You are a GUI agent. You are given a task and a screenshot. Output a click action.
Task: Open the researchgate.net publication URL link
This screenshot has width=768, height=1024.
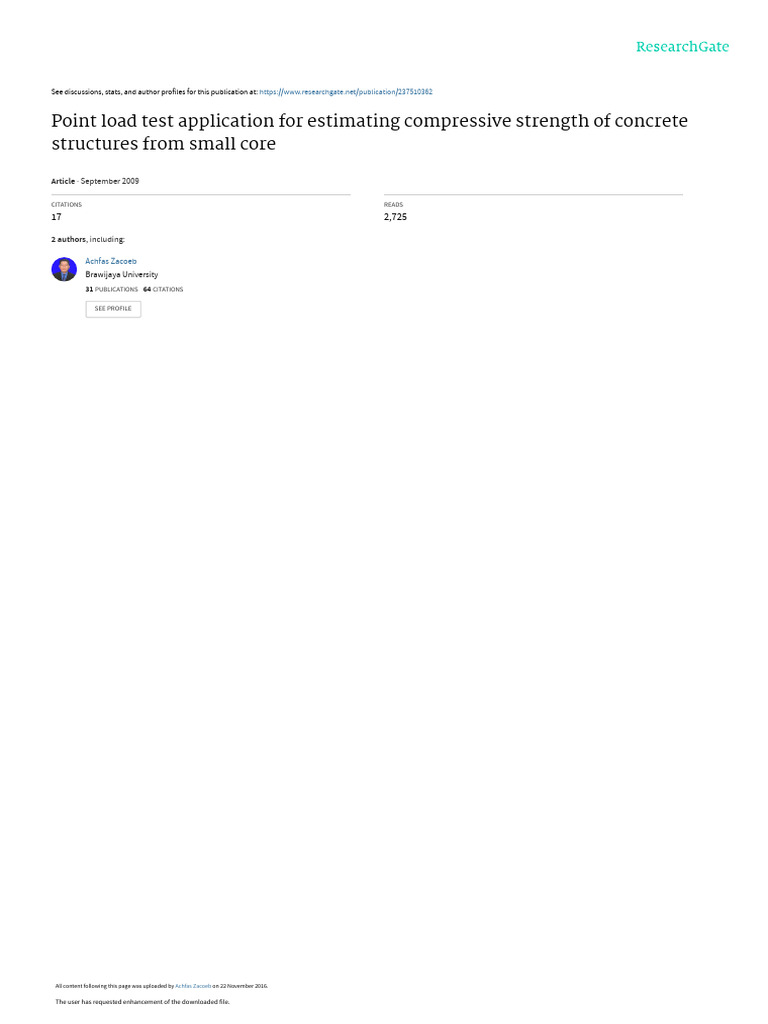tap(345, 92)
